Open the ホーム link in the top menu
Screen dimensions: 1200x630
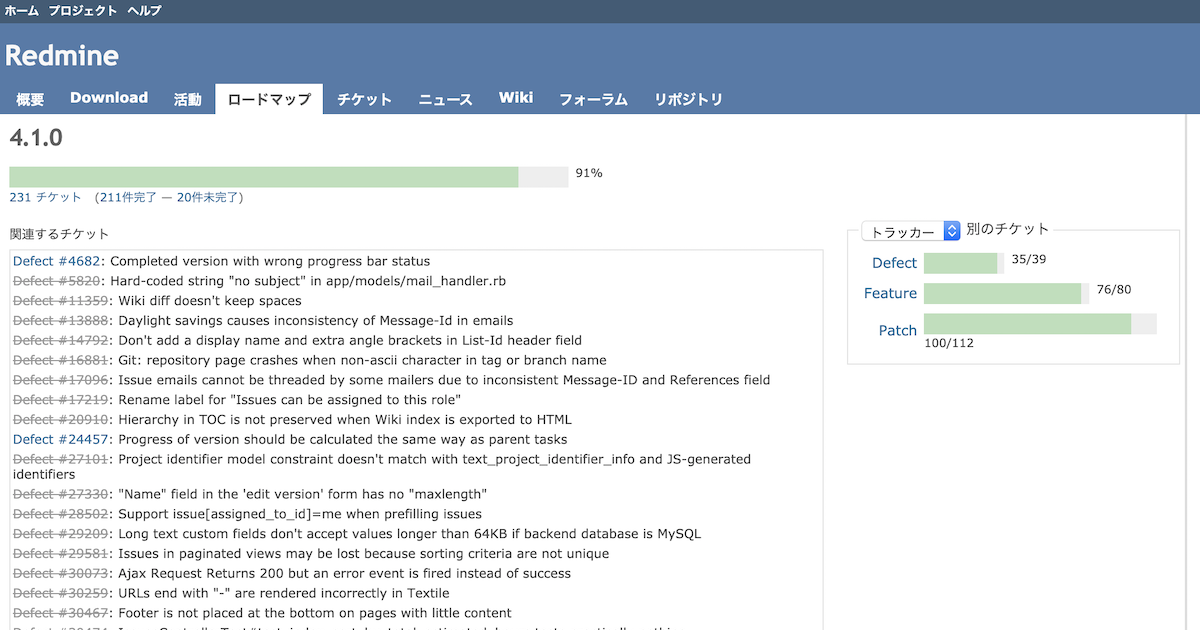point(22,11)
